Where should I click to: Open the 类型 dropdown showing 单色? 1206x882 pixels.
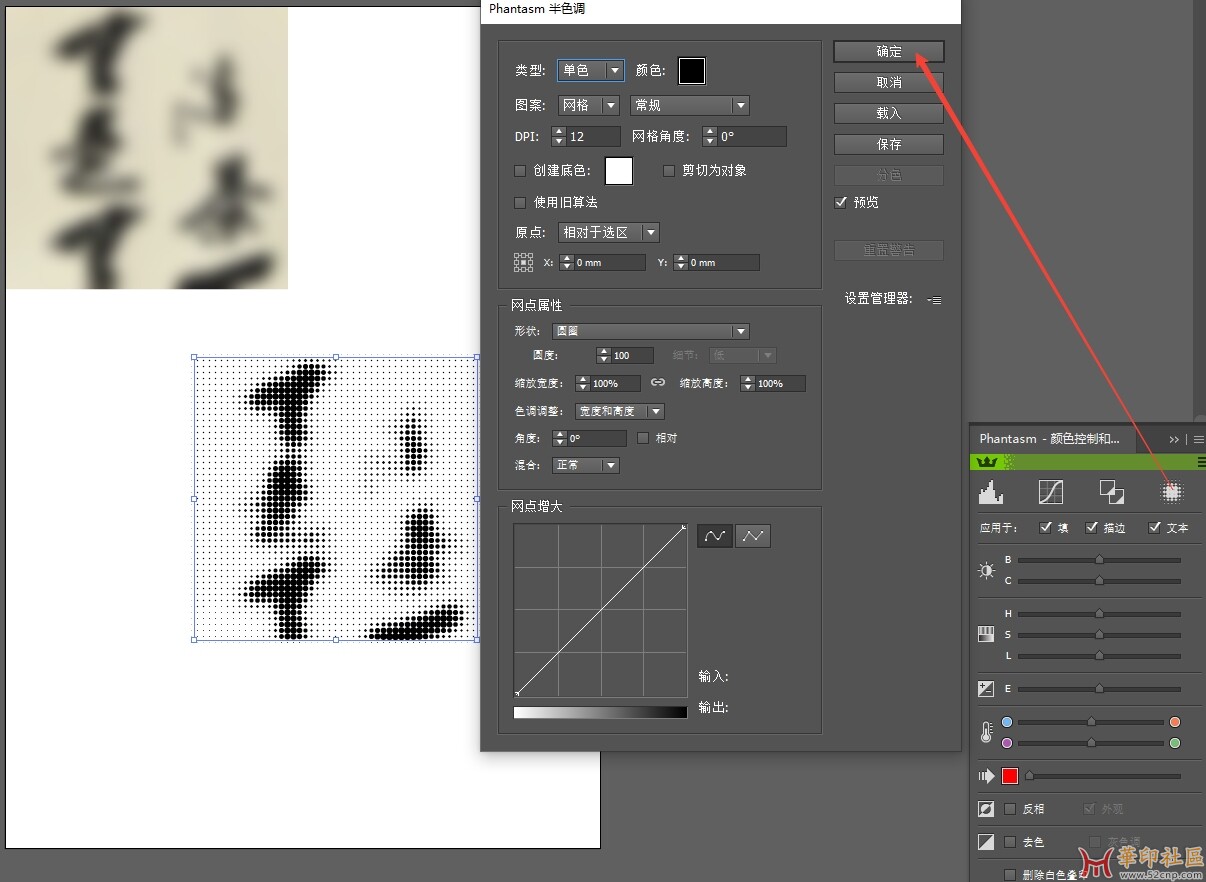point(591,70)
